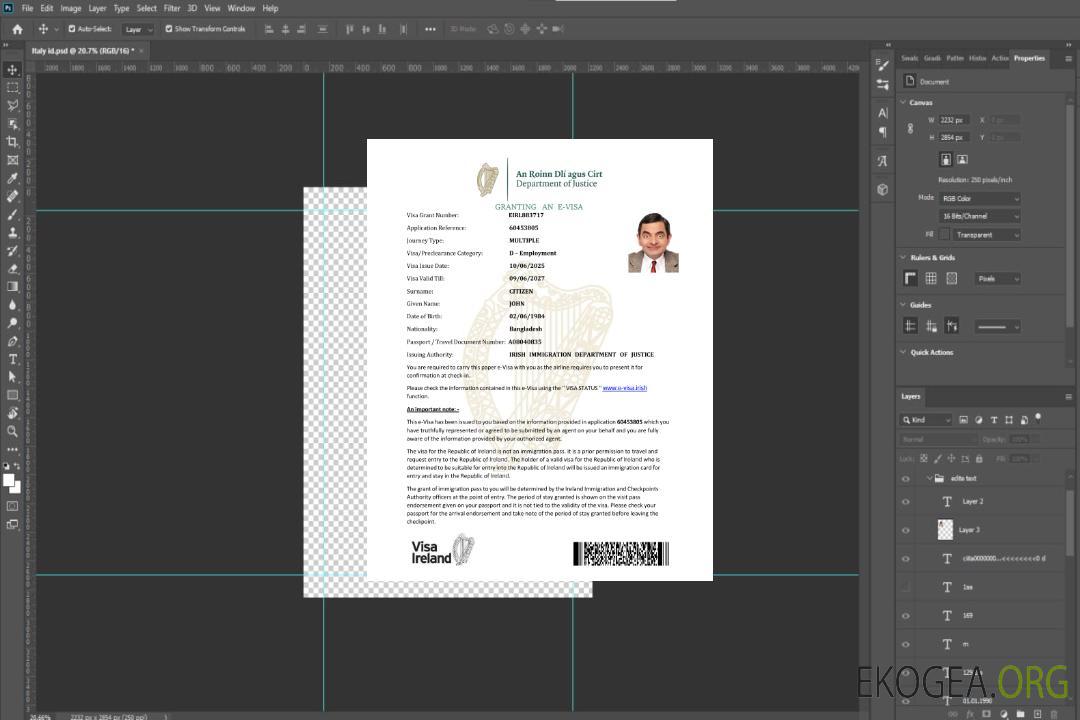The height and width of the screenshot is (720, 1080).
Task: Collapse the 'edite text' layer group
Action: 928,478
